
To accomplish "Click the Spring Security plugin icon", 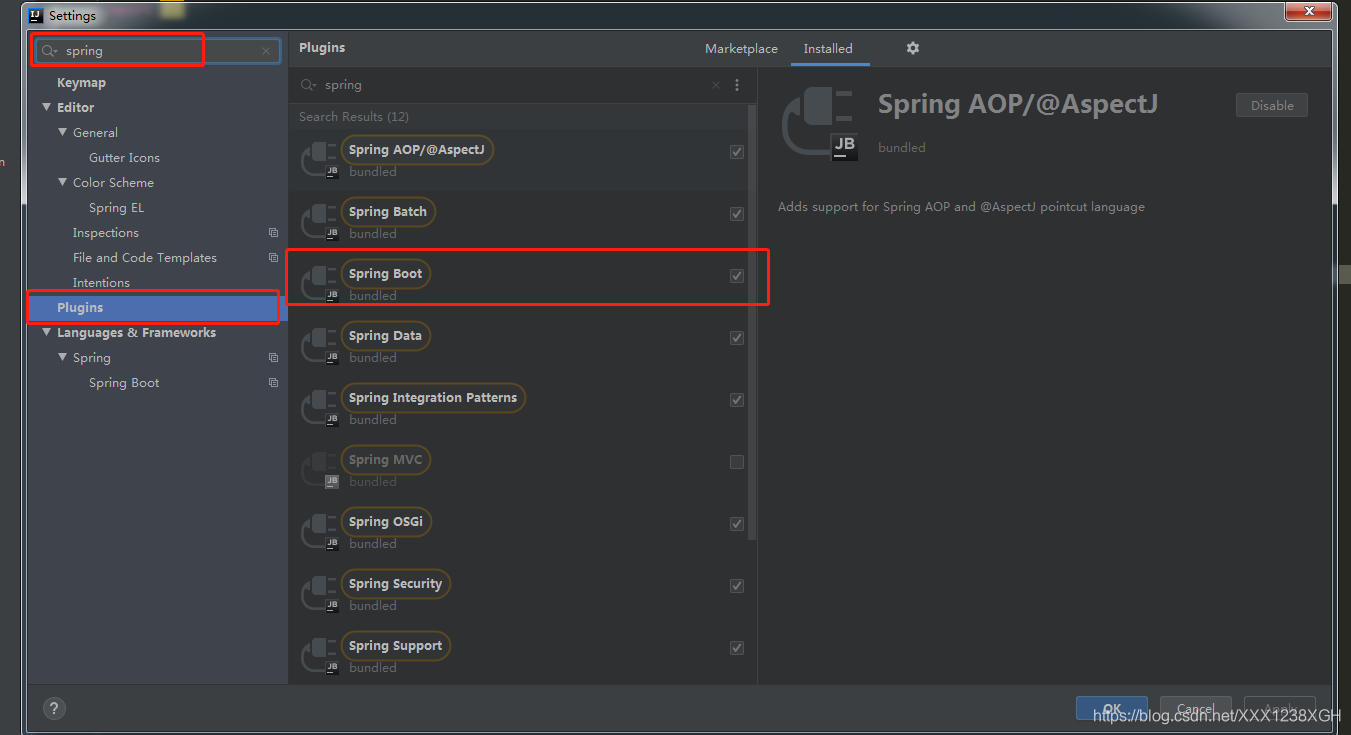I will point(320,593).
